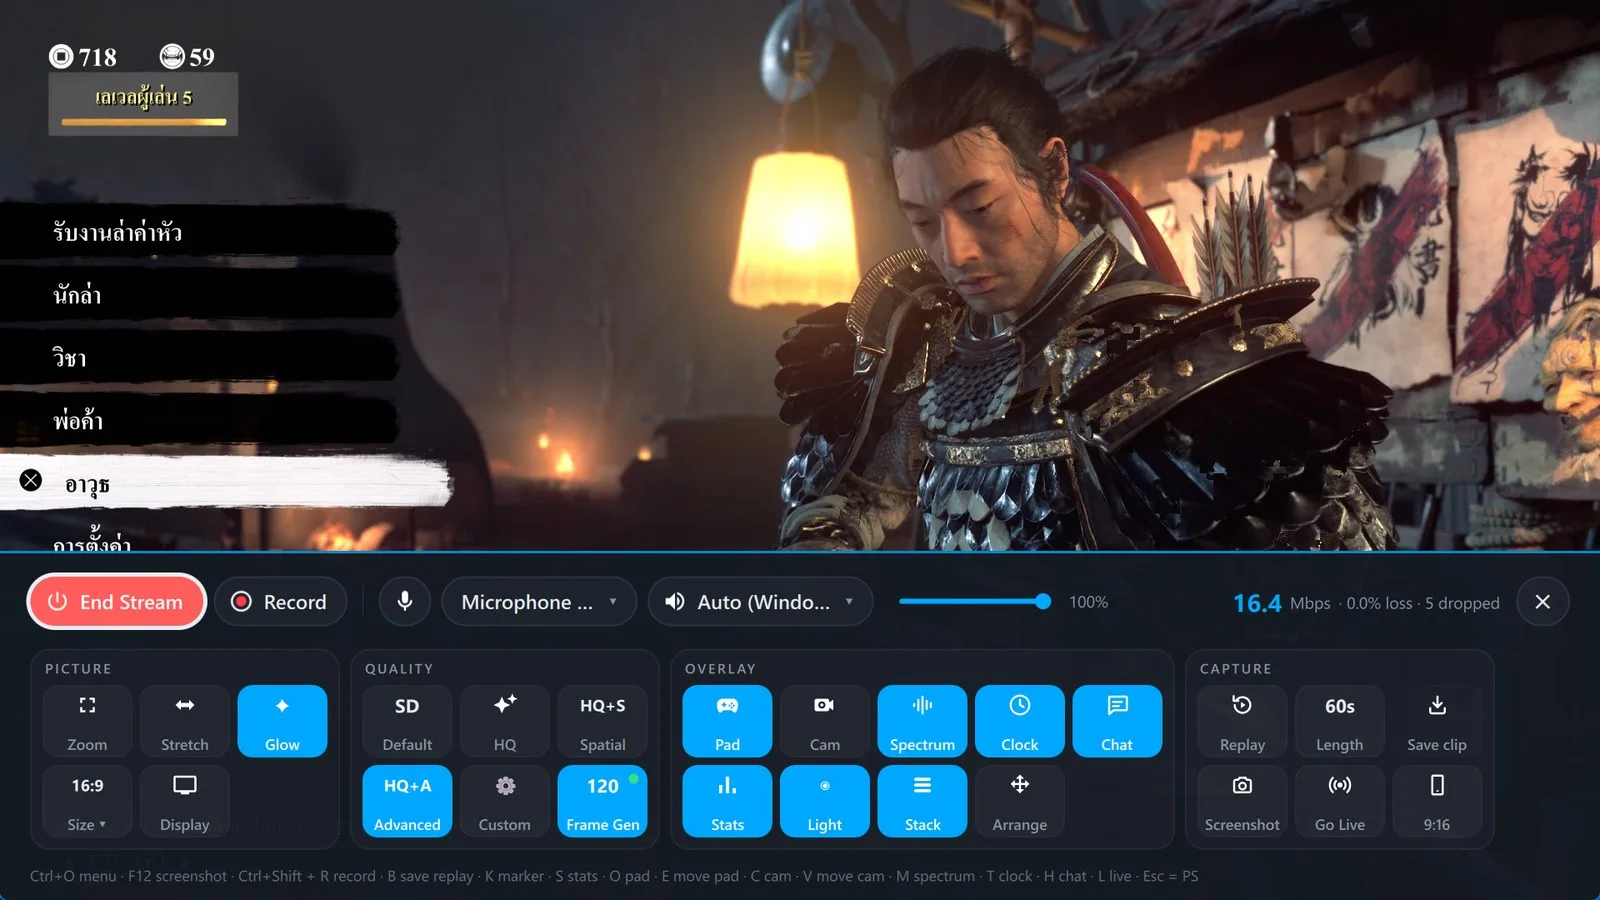Viewport: 1600px width, 900px height.
Task: Choose HQ+S Spatial quality
Action: coord(603,721)
